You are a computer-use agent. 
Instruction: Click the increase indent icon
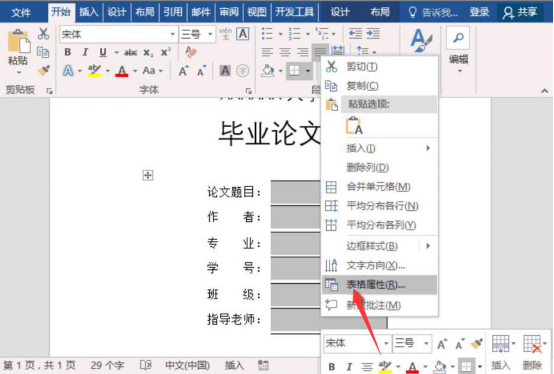tap(373, 34)
